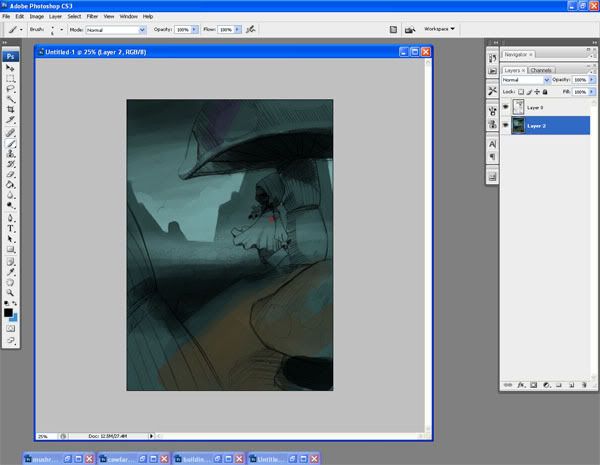Select the Crop tool
The image size is (600, 465).
pyautogui.click(x=10, y=109)
